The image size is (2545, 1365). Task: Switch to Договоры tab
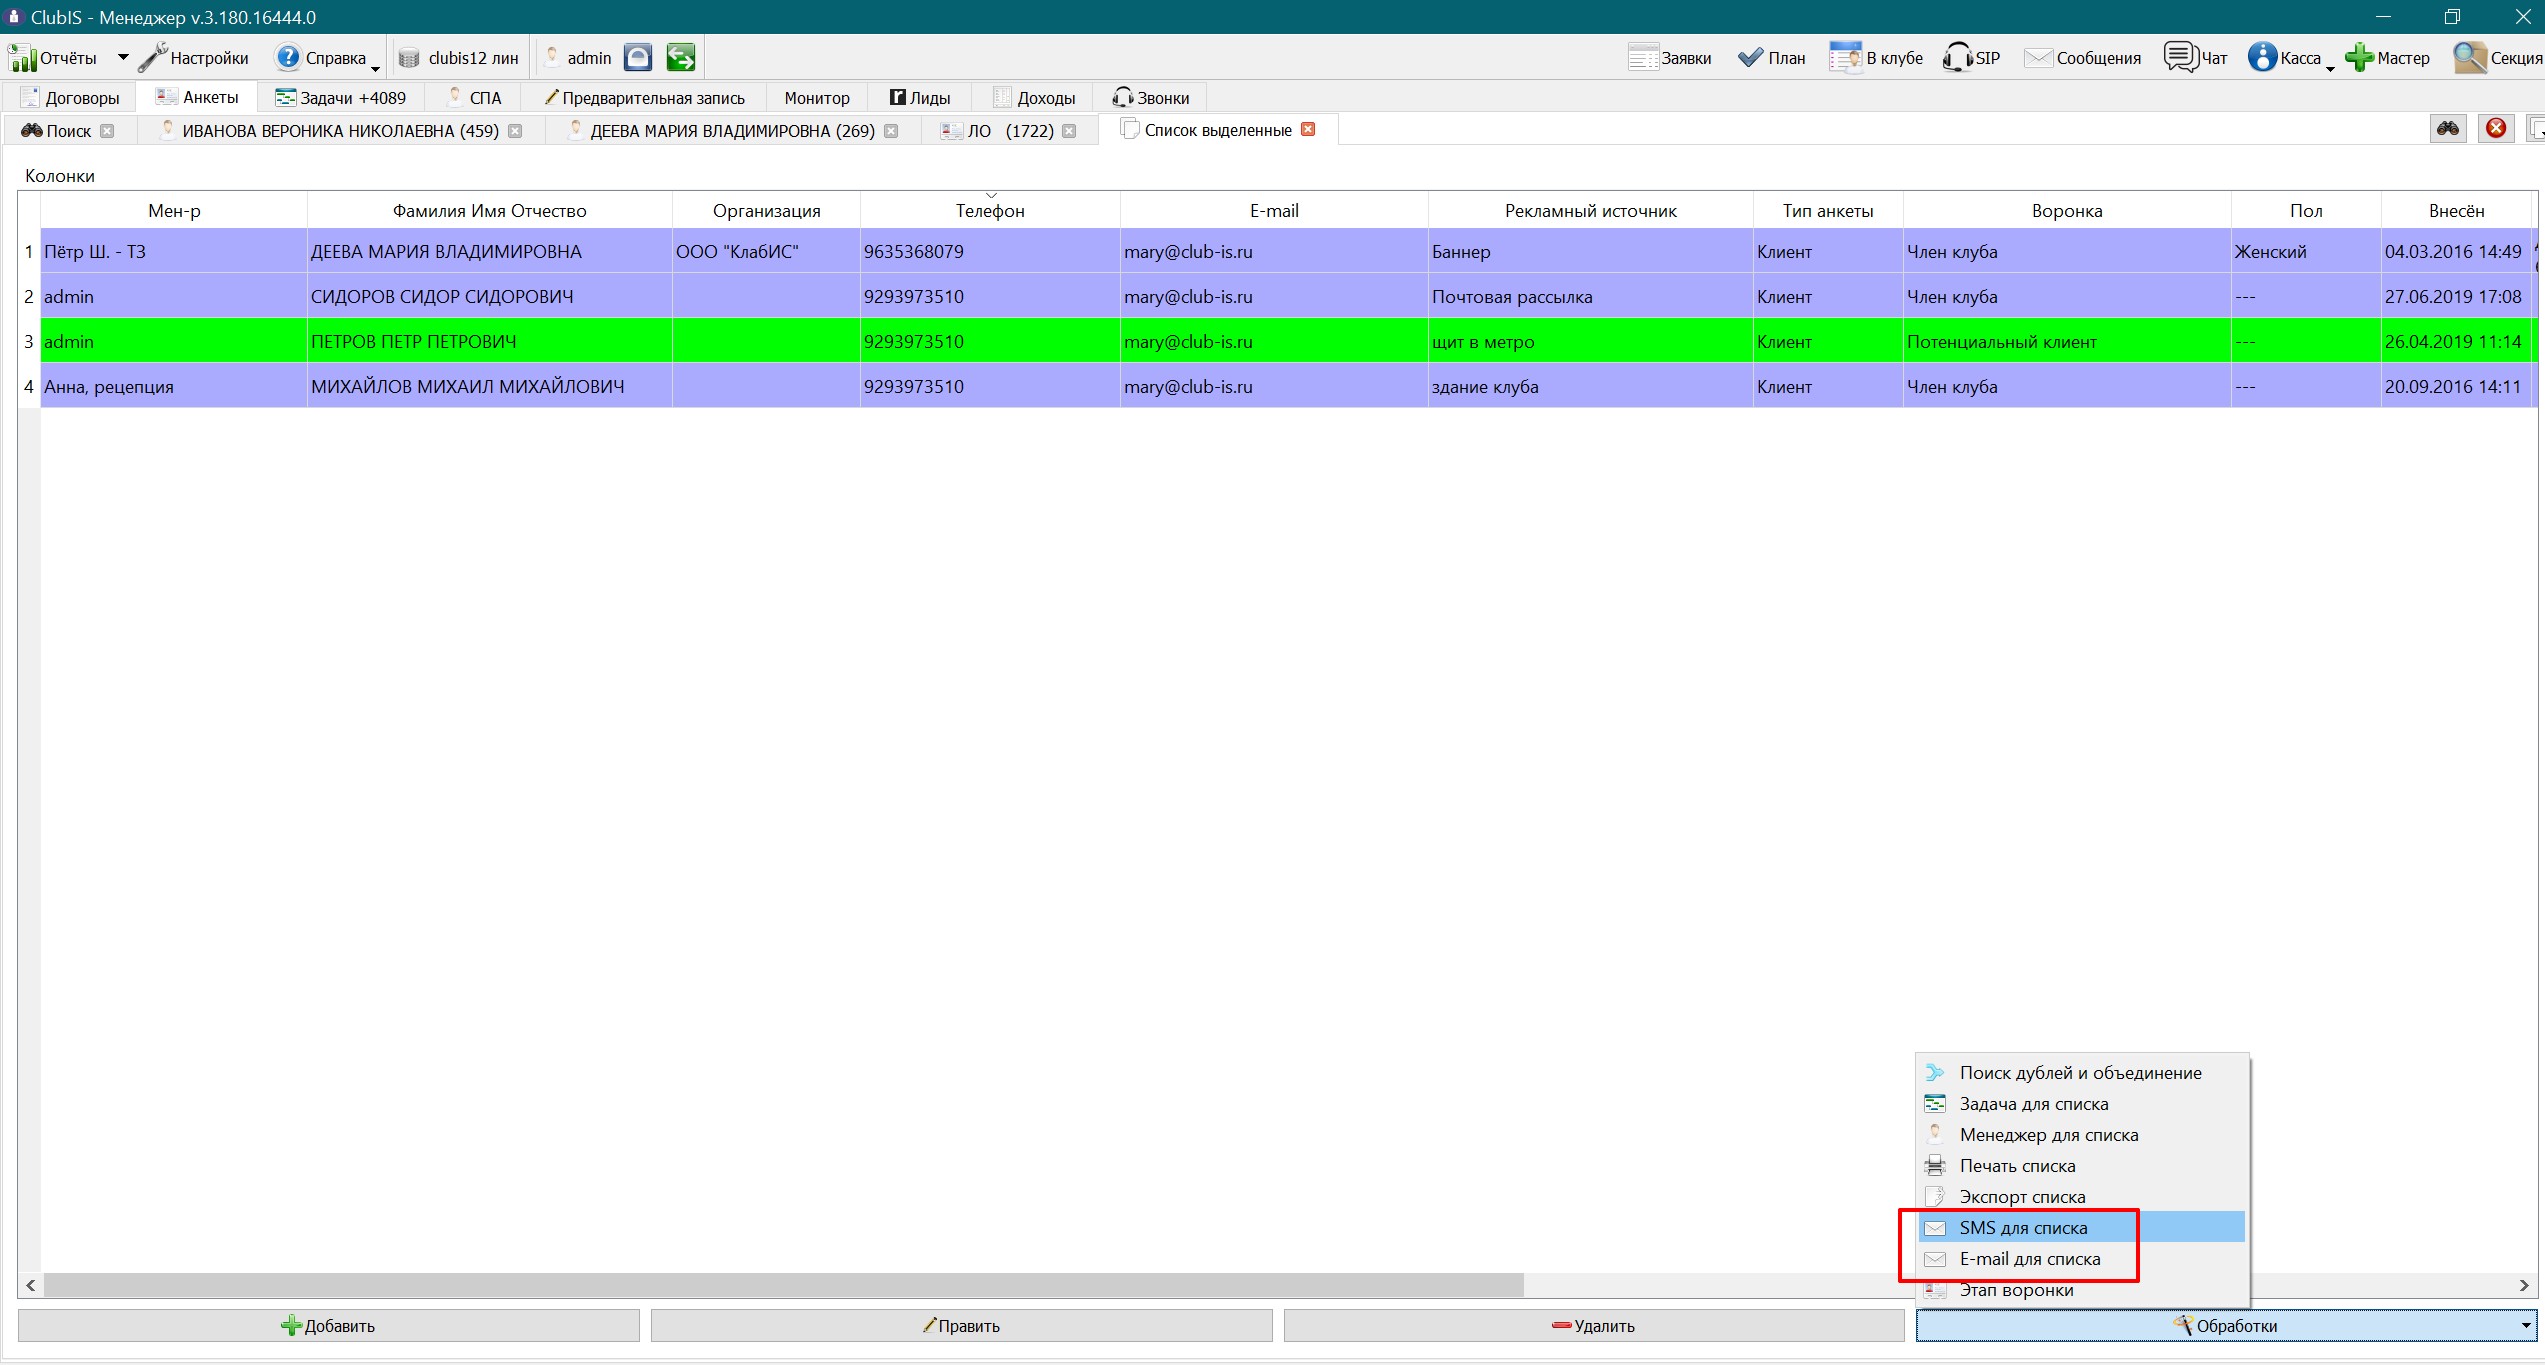coord(70,97)
